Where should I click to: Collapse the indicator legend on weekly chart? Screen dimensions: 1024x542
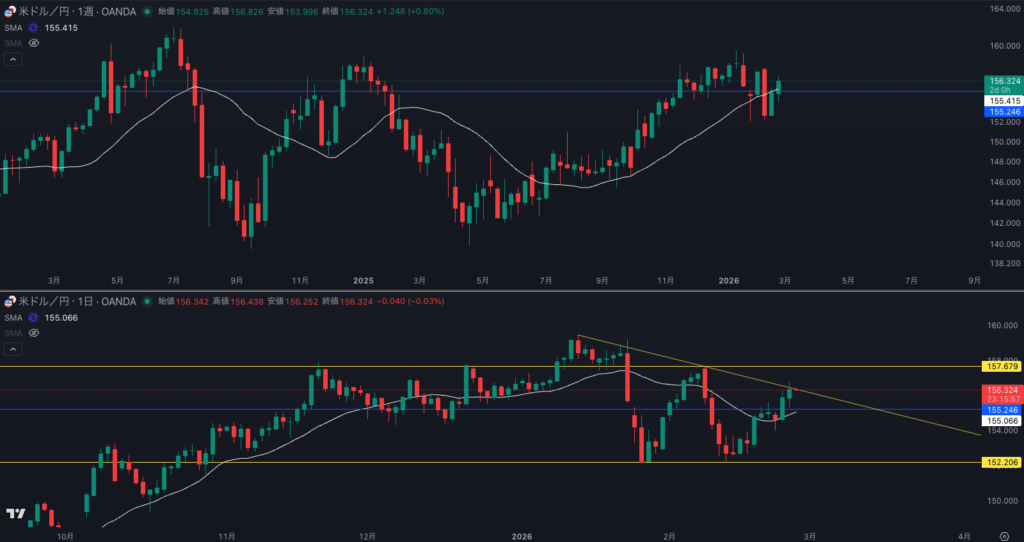(13, 60)
